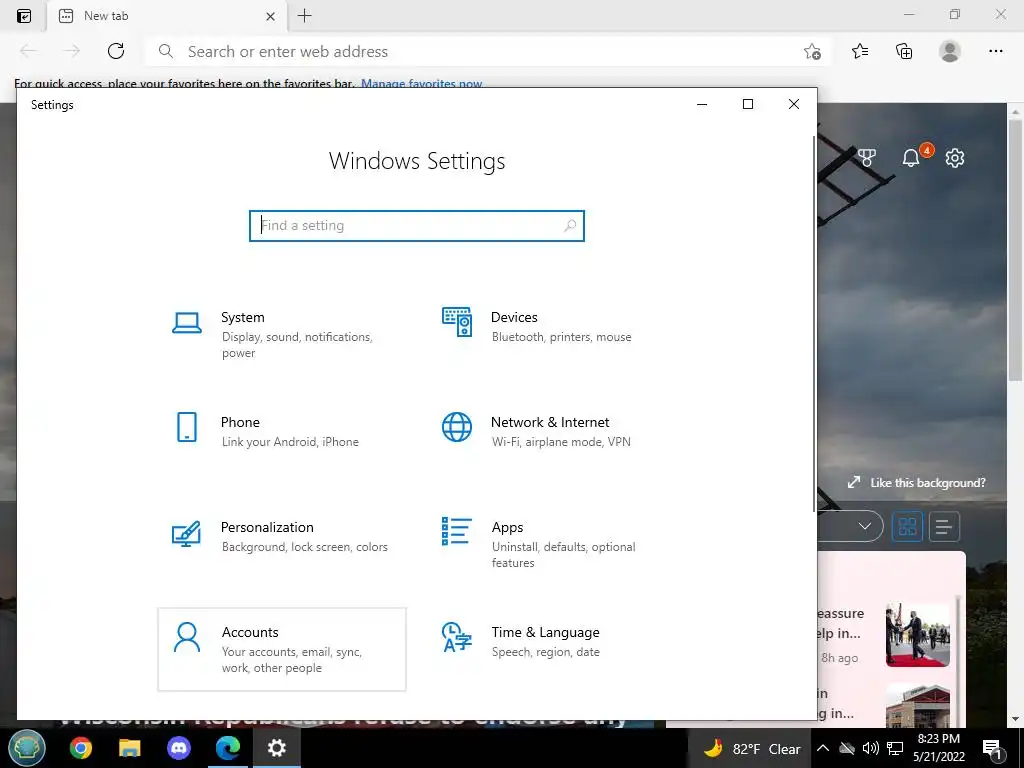
Task: Open the System settings title
Action: tap(243, 317)
